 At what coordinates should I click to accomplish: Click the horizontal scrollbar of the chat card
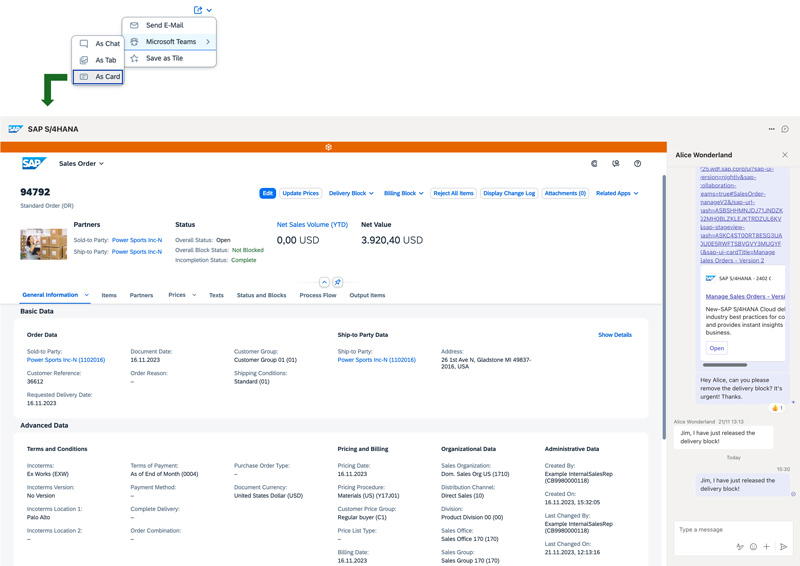[x=724, y=365]
